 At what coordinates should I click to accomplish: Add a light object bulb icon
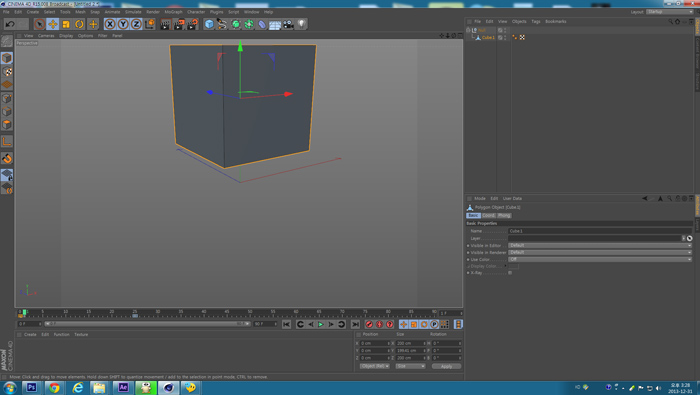coord(302,24)
